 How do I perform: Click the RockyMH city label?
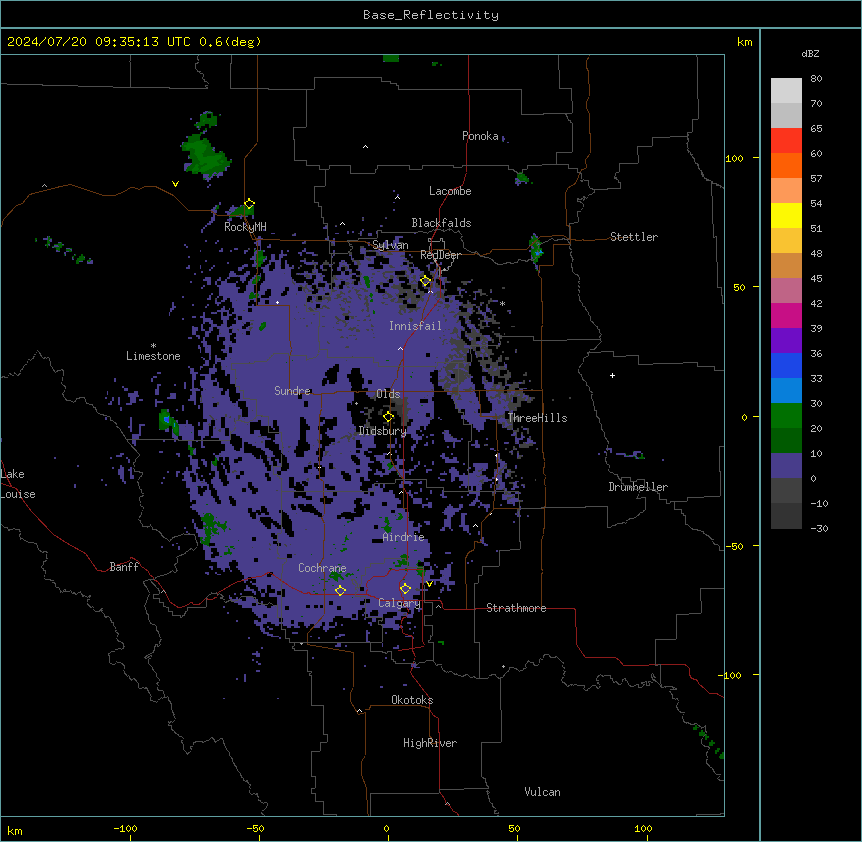pyautogui.click(x=245, y=227)
